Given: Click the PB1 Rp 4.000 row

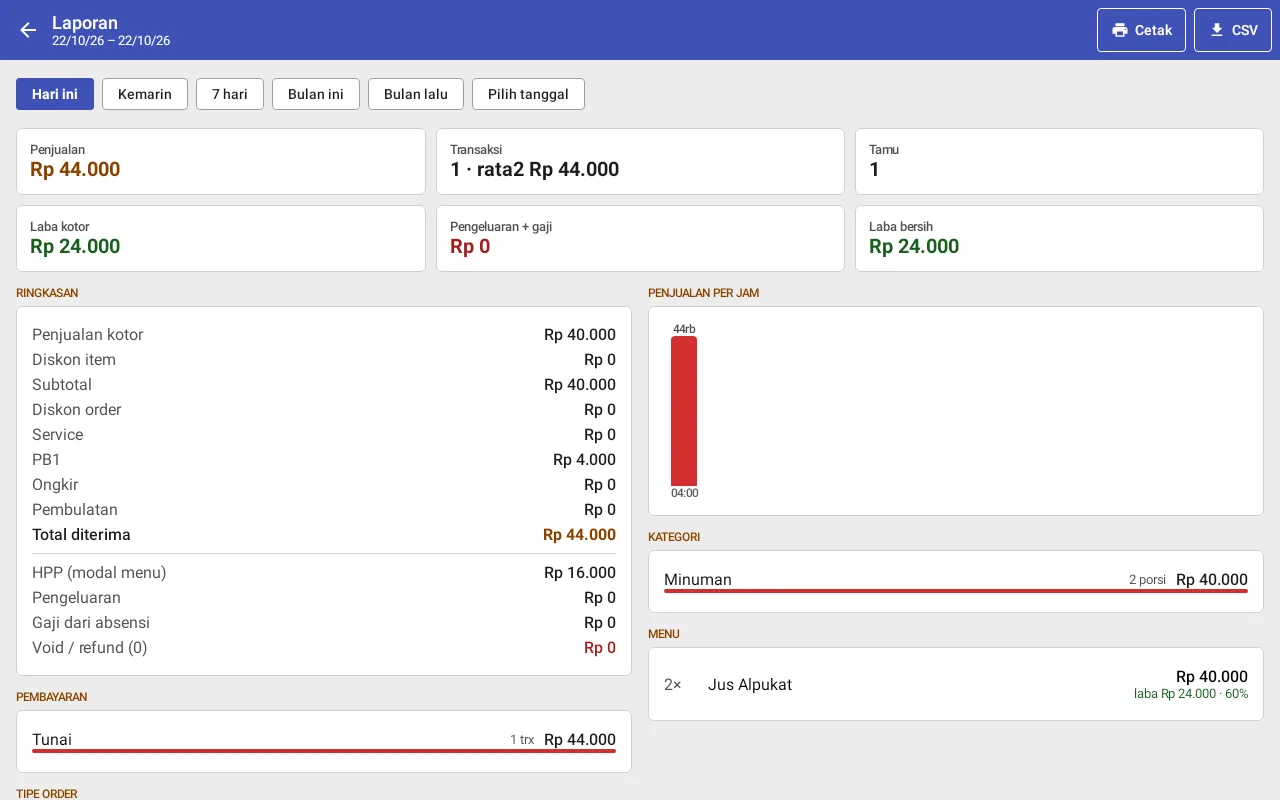Looking at the screenshot, I should [x=324, y=460].
